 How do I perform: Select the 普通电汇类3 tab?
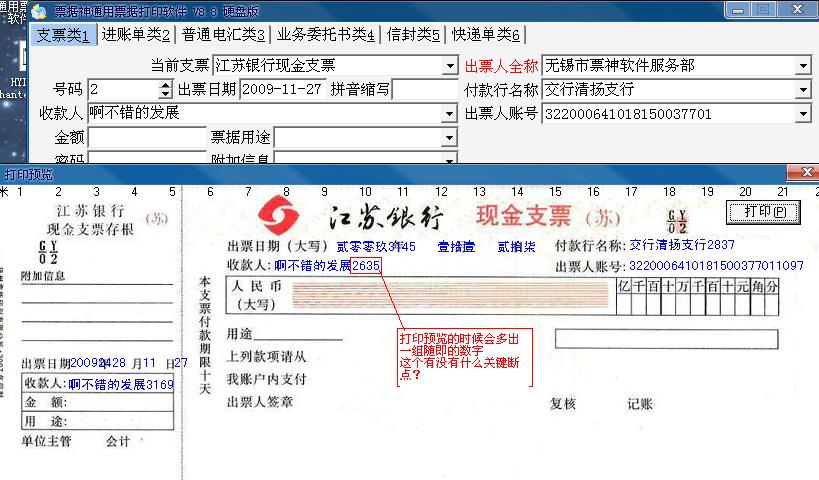point(223,35)
